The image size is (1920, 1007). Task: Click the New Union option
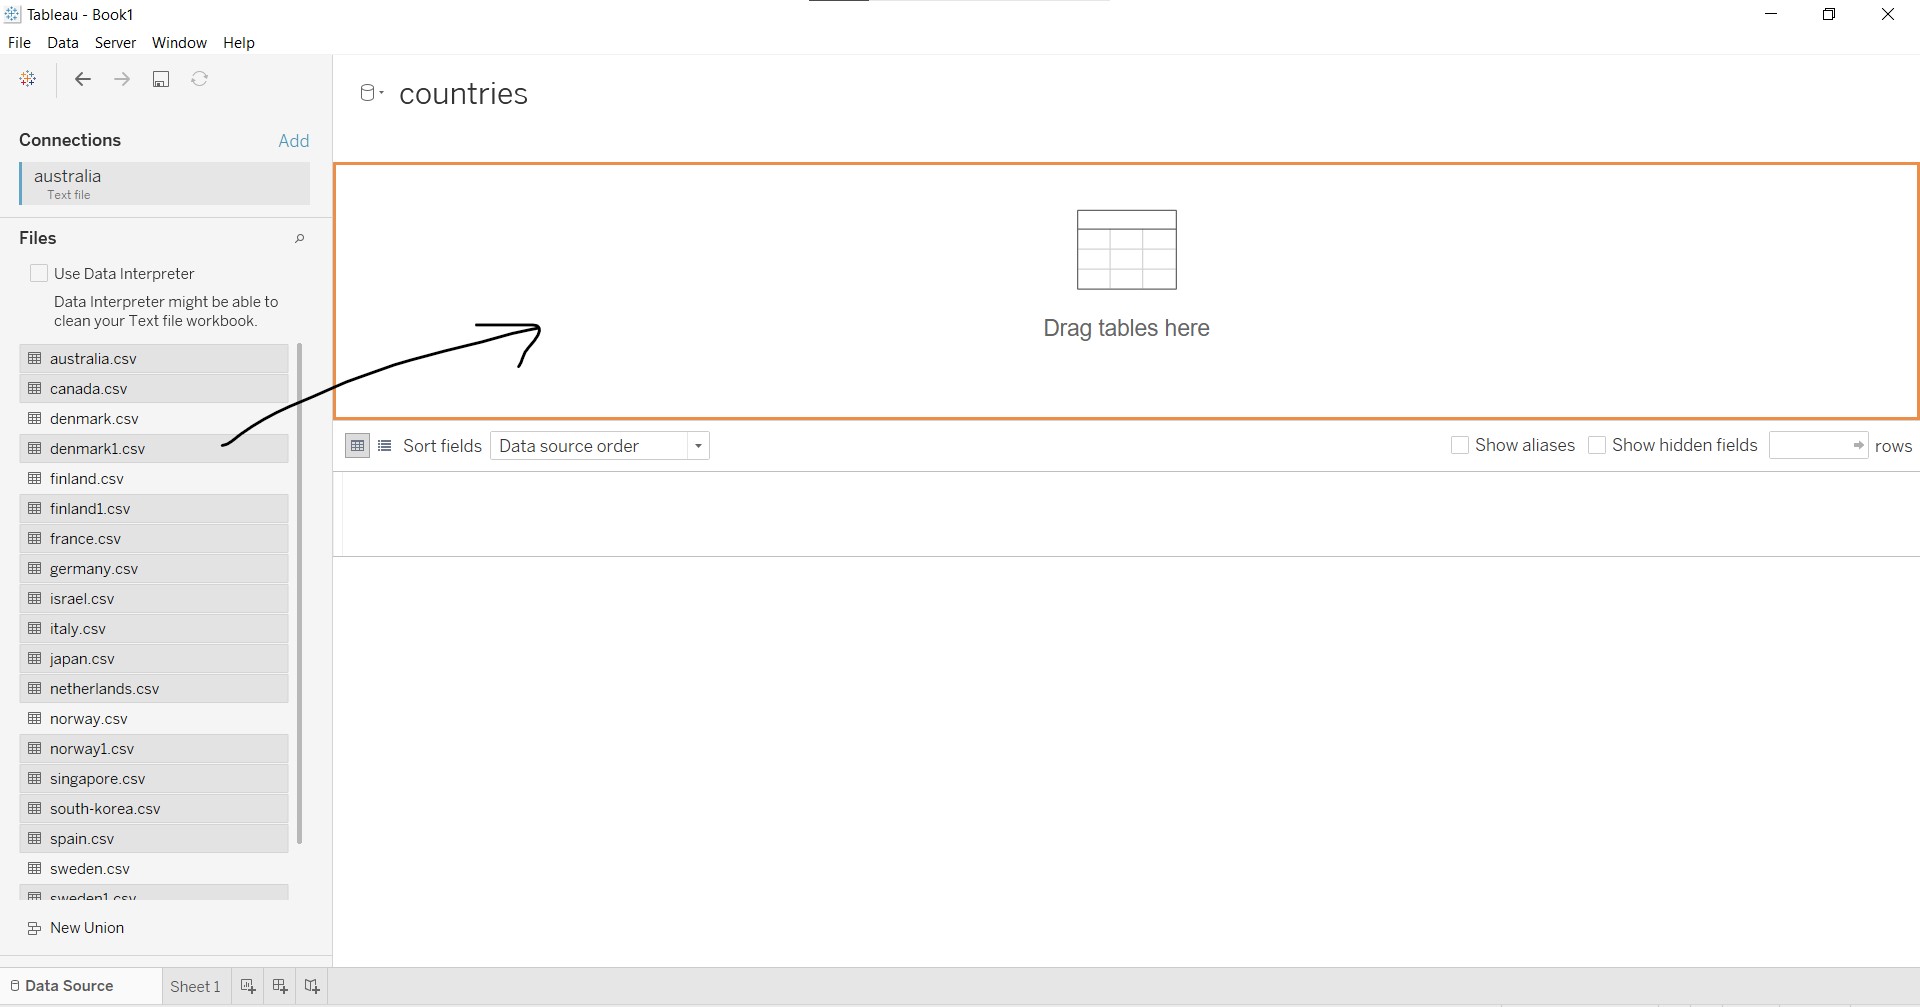pos(86,928)
